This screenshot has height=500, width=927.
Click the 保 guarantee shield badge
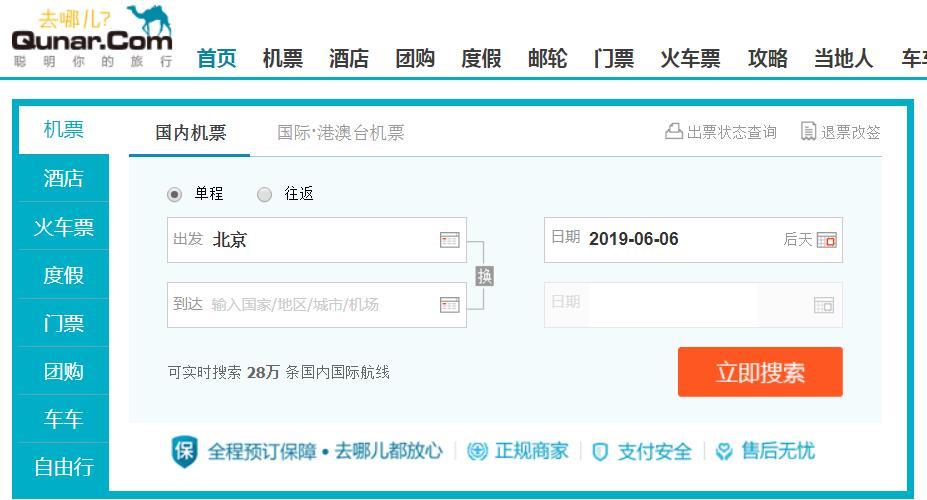pyautogui.click(x=184, y=452)
